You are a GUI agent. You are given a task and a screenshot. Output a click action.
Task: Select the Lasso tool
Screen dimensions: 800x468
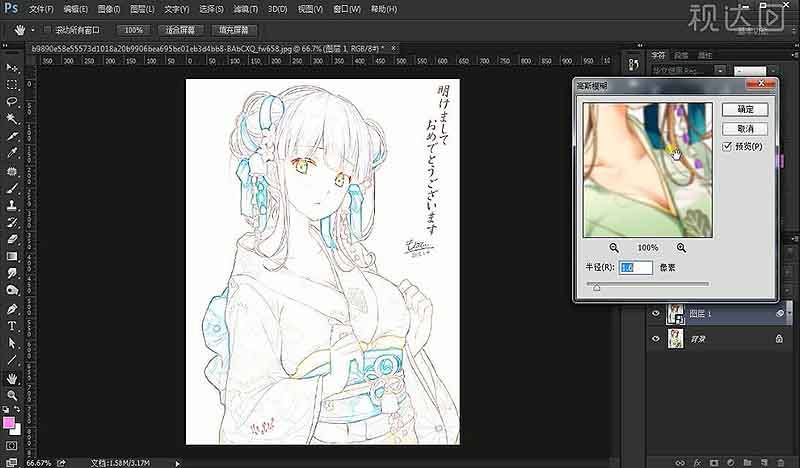(x=12, y=102)
